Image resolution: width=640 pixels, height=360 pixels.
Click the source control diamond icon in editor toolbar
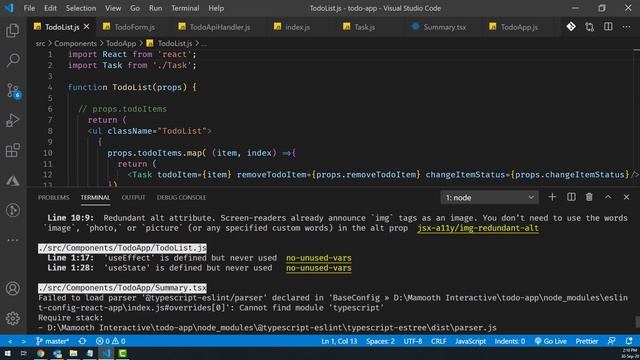(571, 27)
